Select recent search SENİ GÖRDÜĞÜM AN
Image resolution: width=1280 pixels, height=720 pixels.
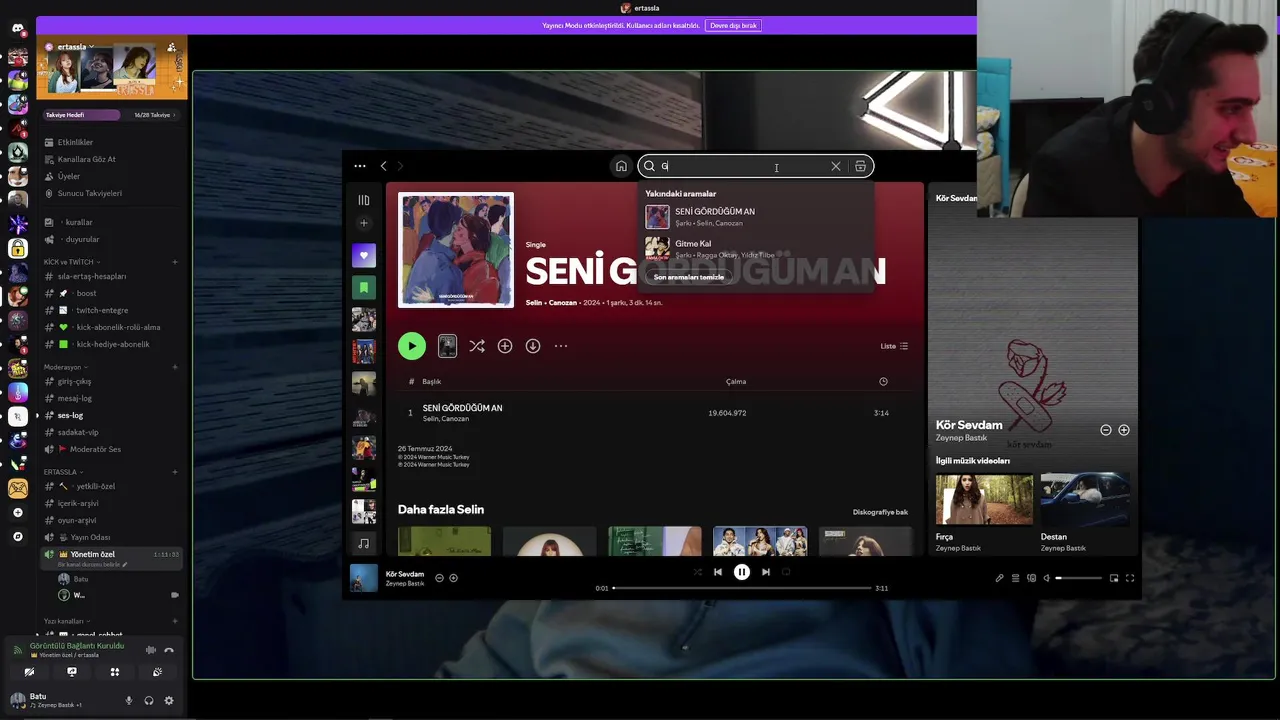click(x=756, y=216)
